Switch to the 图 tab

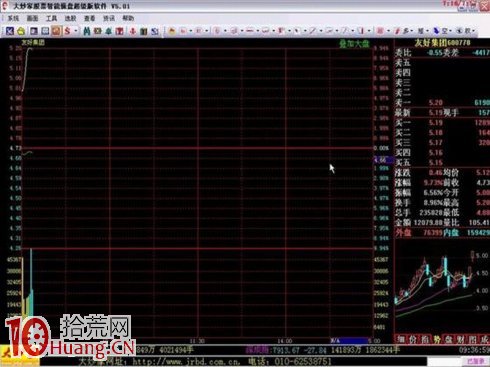tap(472, 339)
